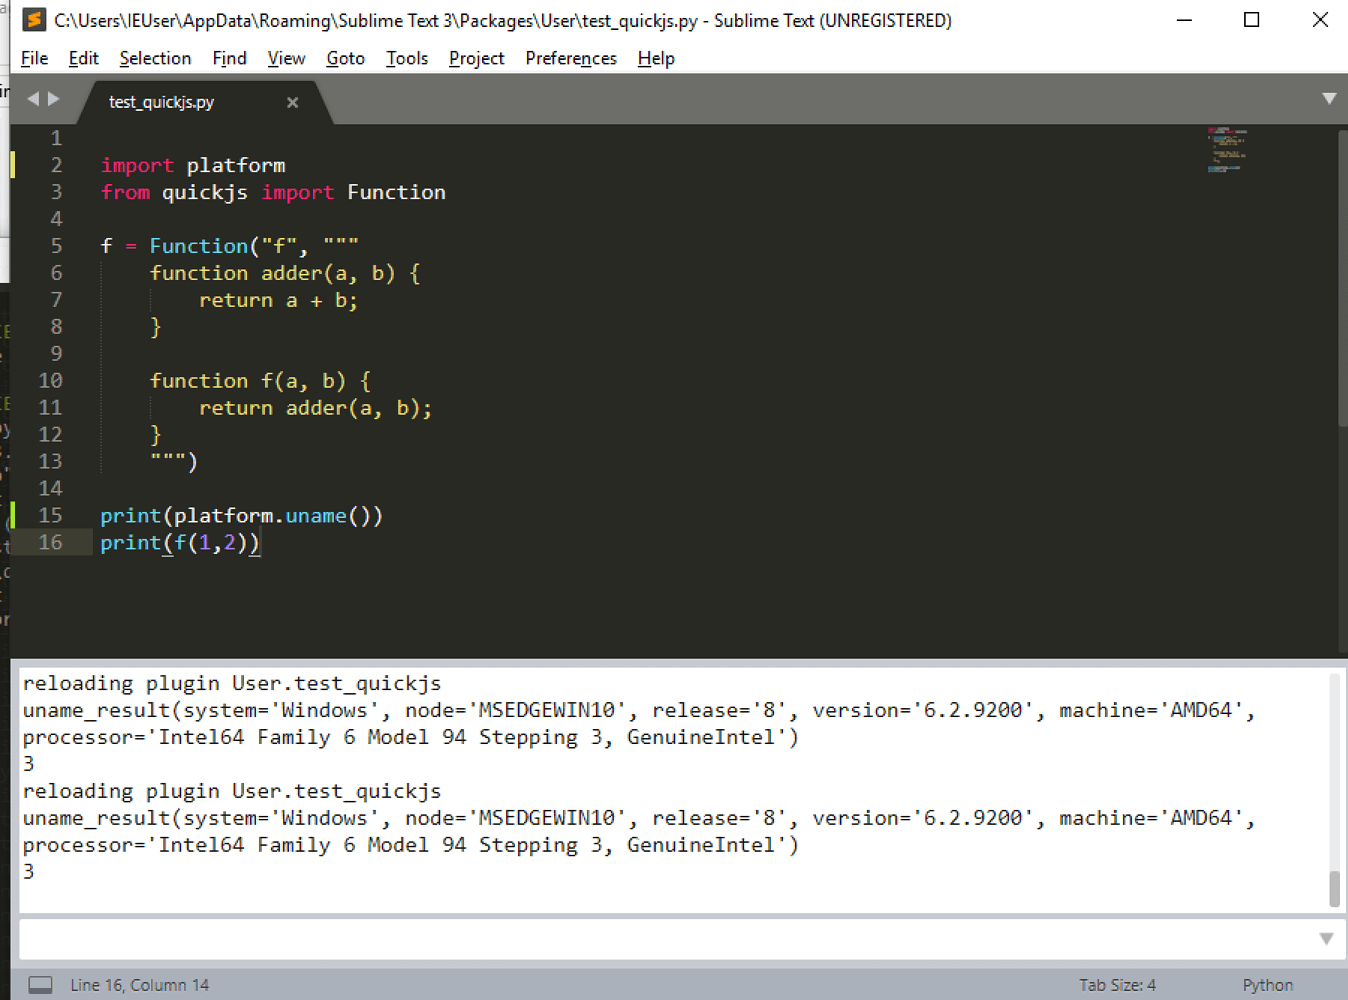Close the test_quickjs.py tab
The width and height of the screenshot is (1348, 1000).
pyautogui.click(x=292, y=102)
